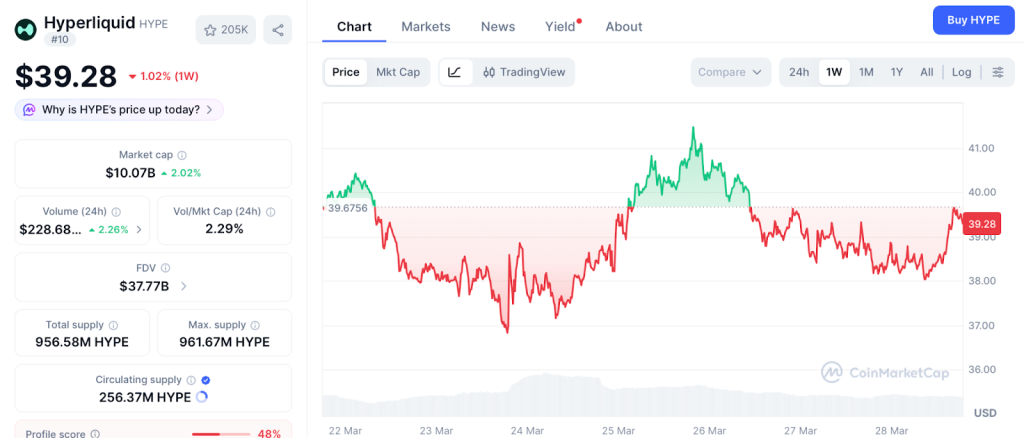The image size is (1024, 438).
Task: Switch chart to Mkt Cap view
Action: point(398,72)
